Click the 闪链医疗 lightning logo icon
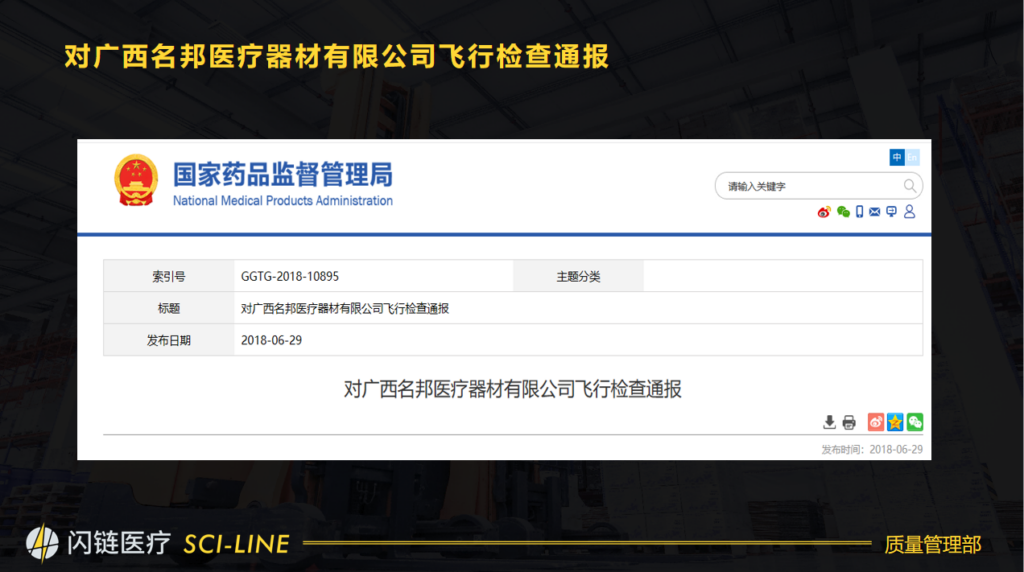Screen dimensions: 1024x572 point(43,543)
